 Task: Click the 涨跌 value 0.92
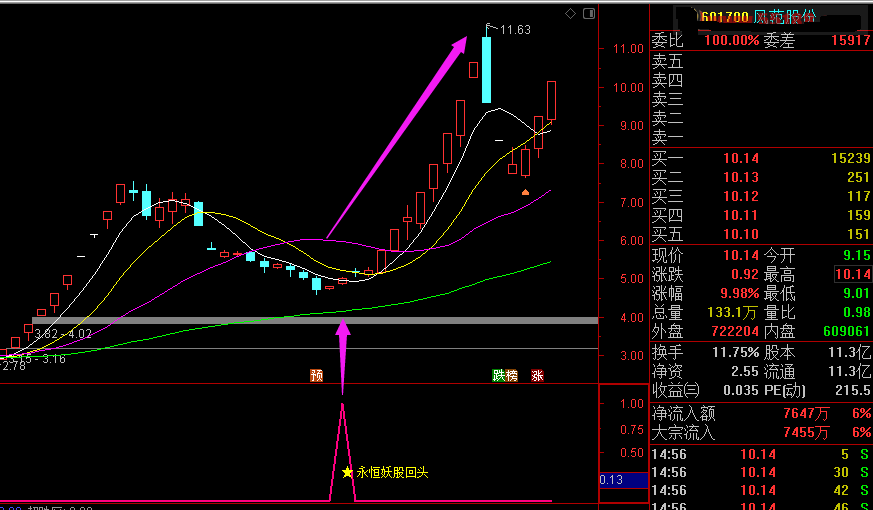coord(745,275)
